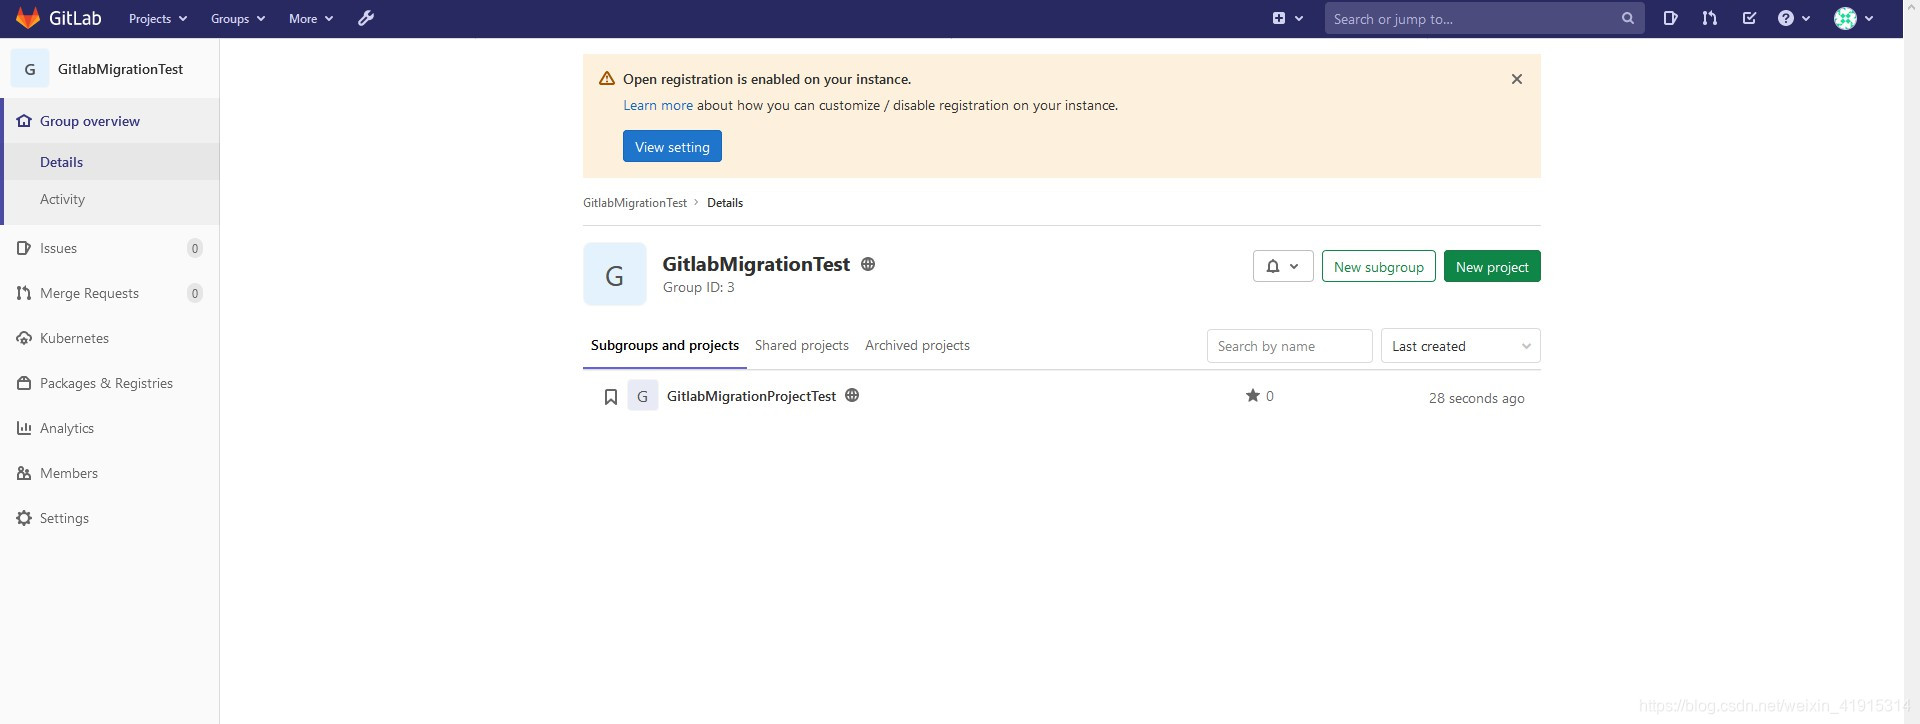
Task: Open the GitlabMigrationProjectTest project
Action: 751,396
